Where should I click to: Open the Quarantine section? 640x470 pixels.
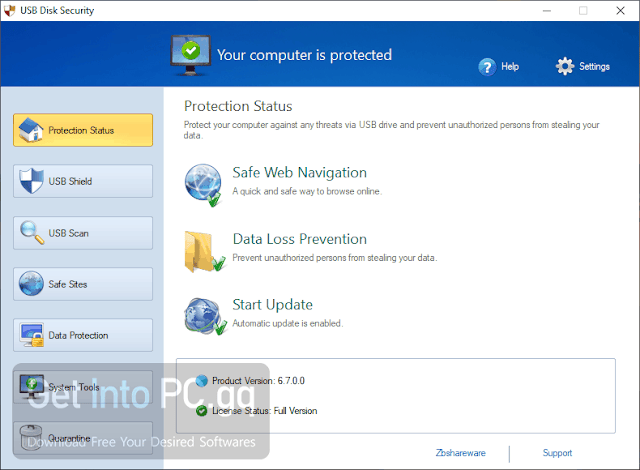tap(83, 438)
